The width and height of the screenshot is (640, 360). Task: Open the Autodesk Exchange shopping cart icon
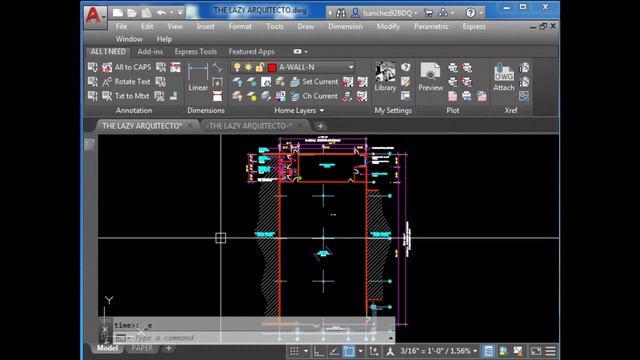coord(428,13)
